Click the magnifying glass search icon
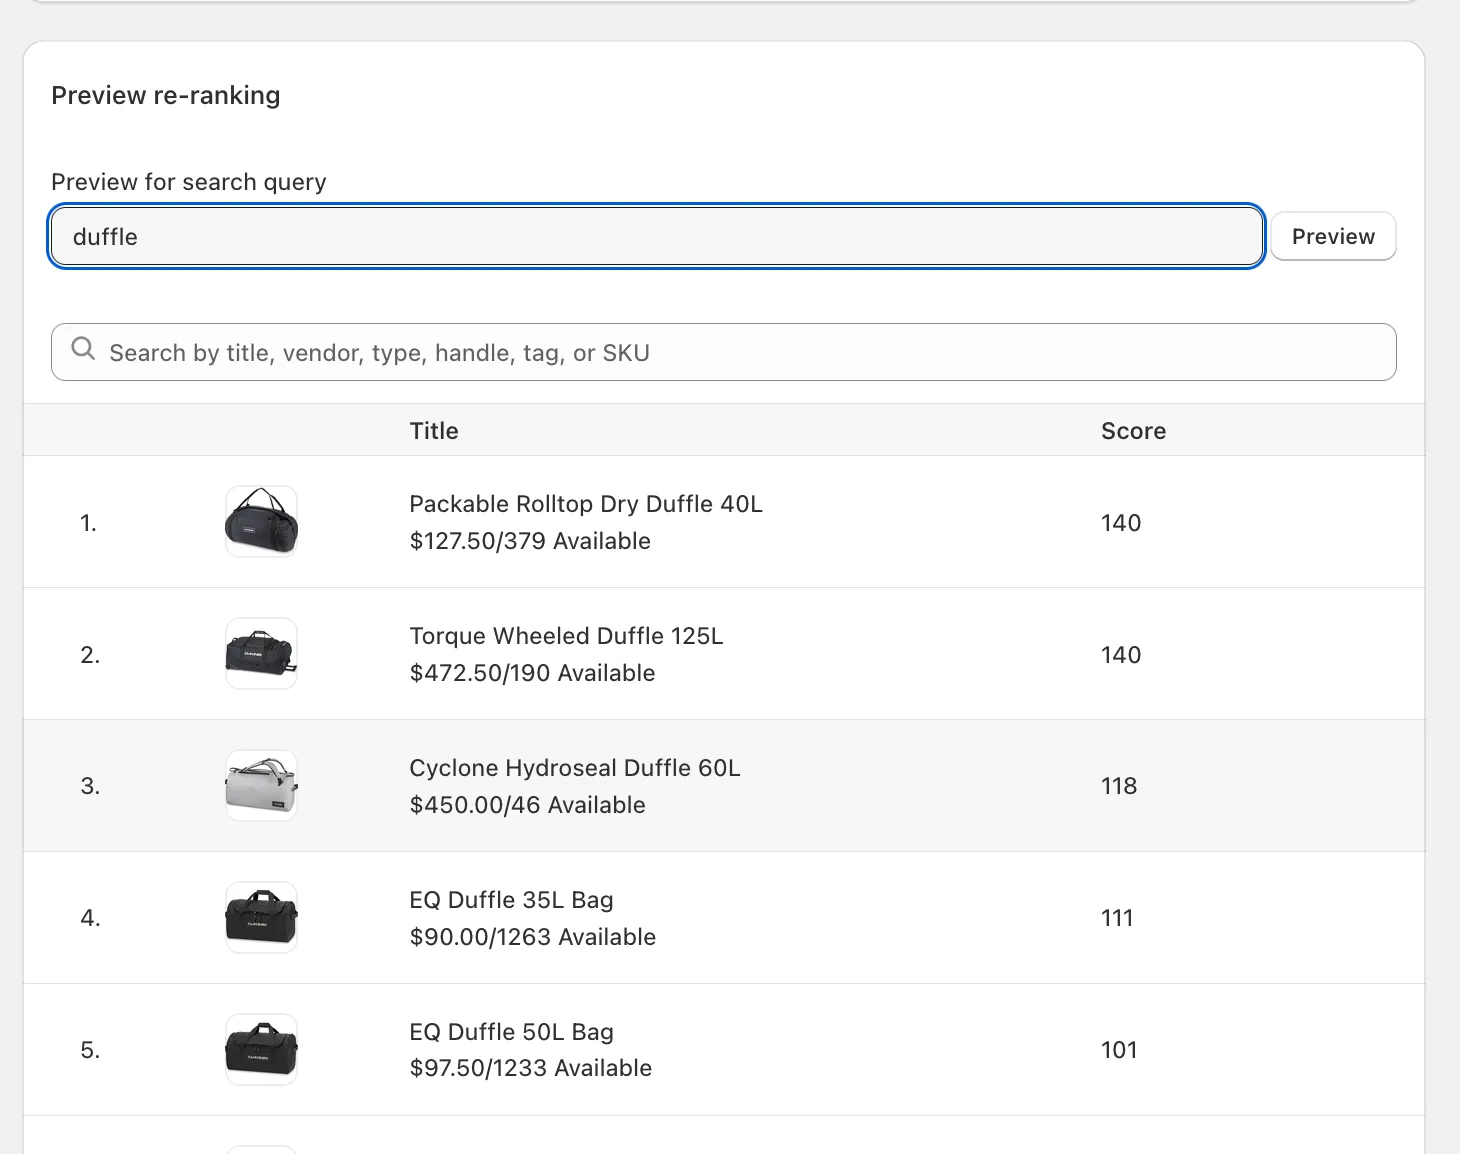 point(83,349)
